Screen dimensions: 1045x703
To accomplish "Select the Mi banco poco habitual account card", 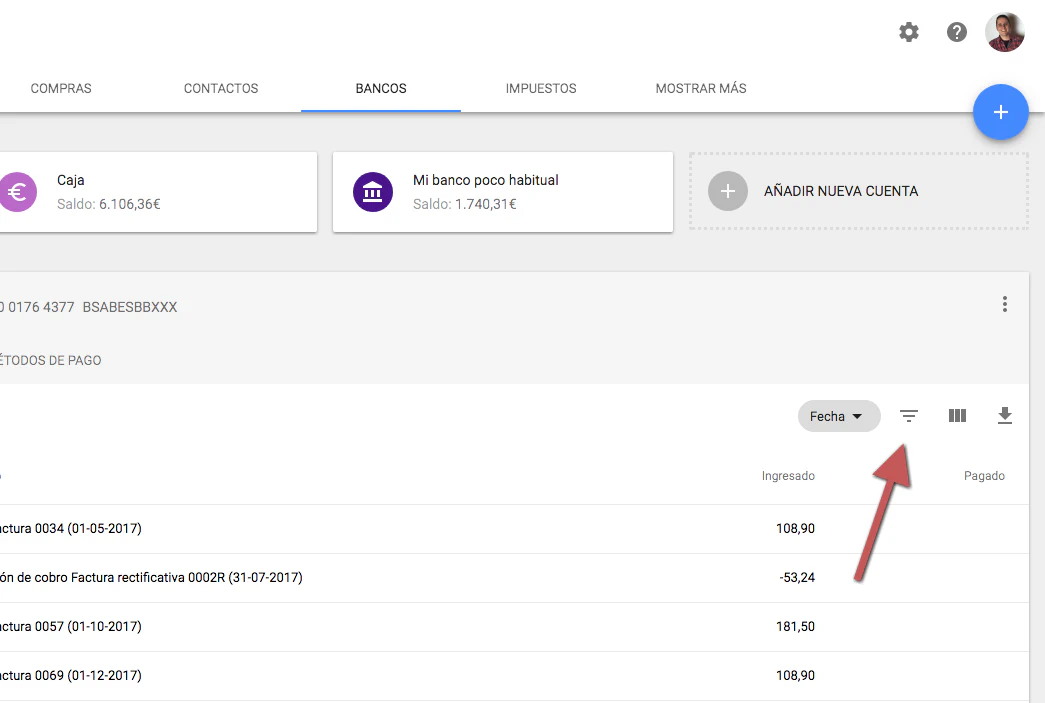I will pyautogui.click(x=502, y=192).
